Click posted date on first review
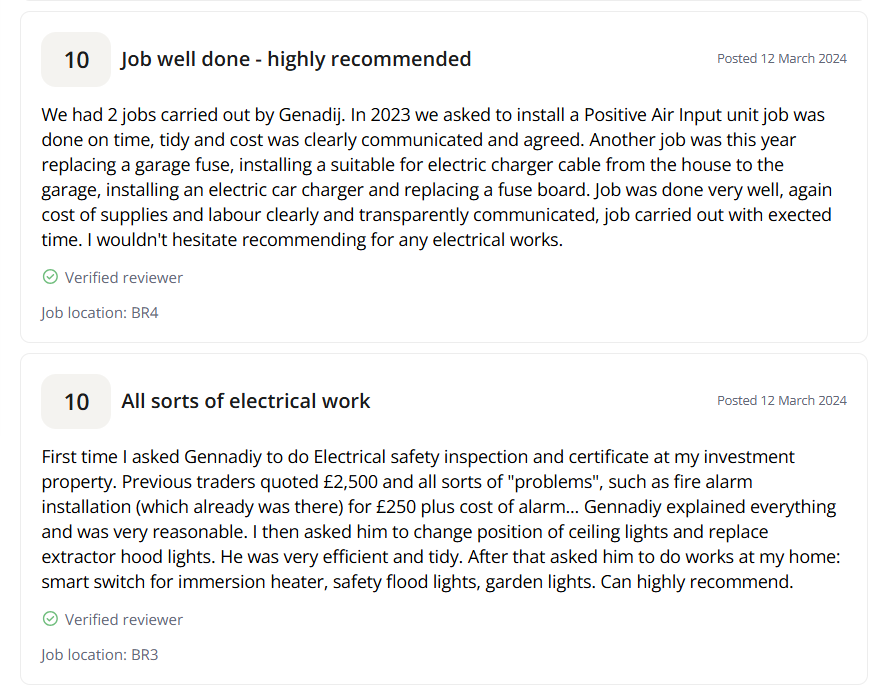 click(782, 58)
